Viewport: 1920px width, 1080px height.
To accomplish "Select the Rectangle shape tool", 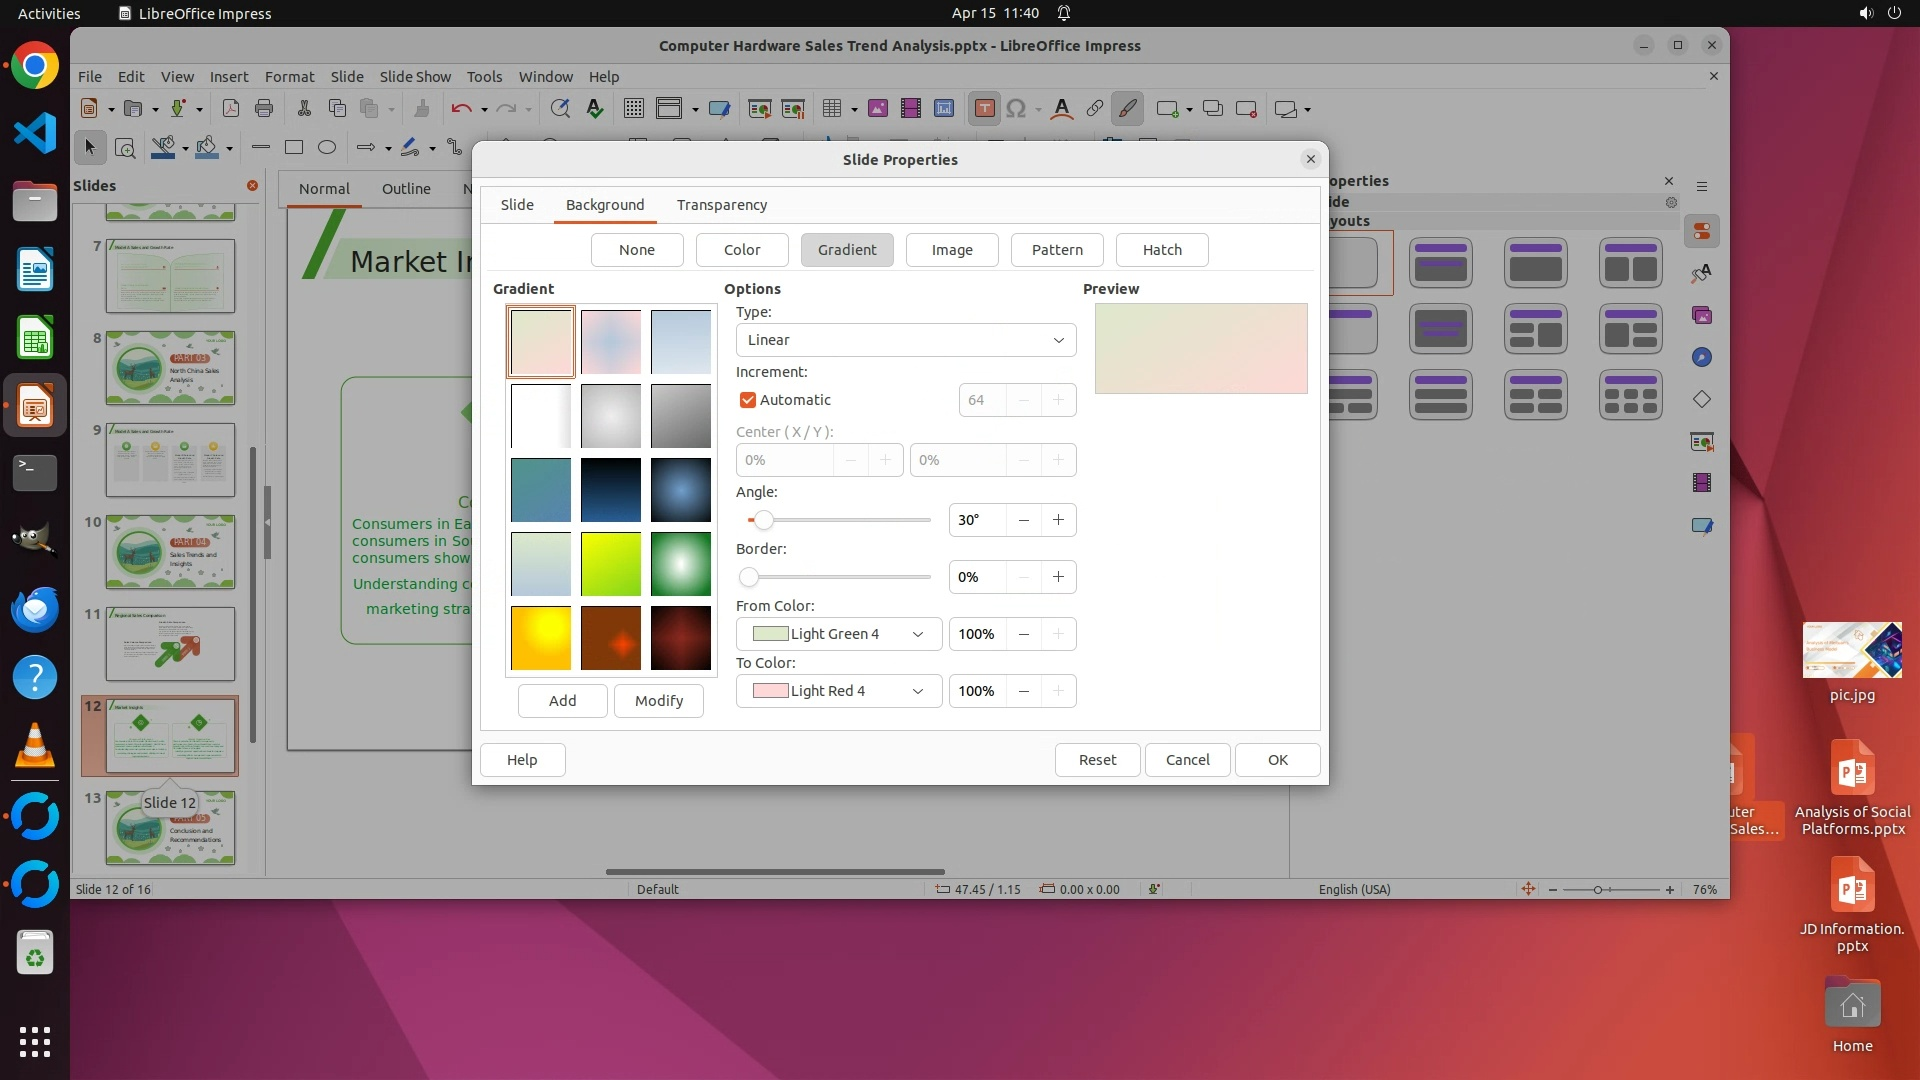I will (x=293, y=148).
